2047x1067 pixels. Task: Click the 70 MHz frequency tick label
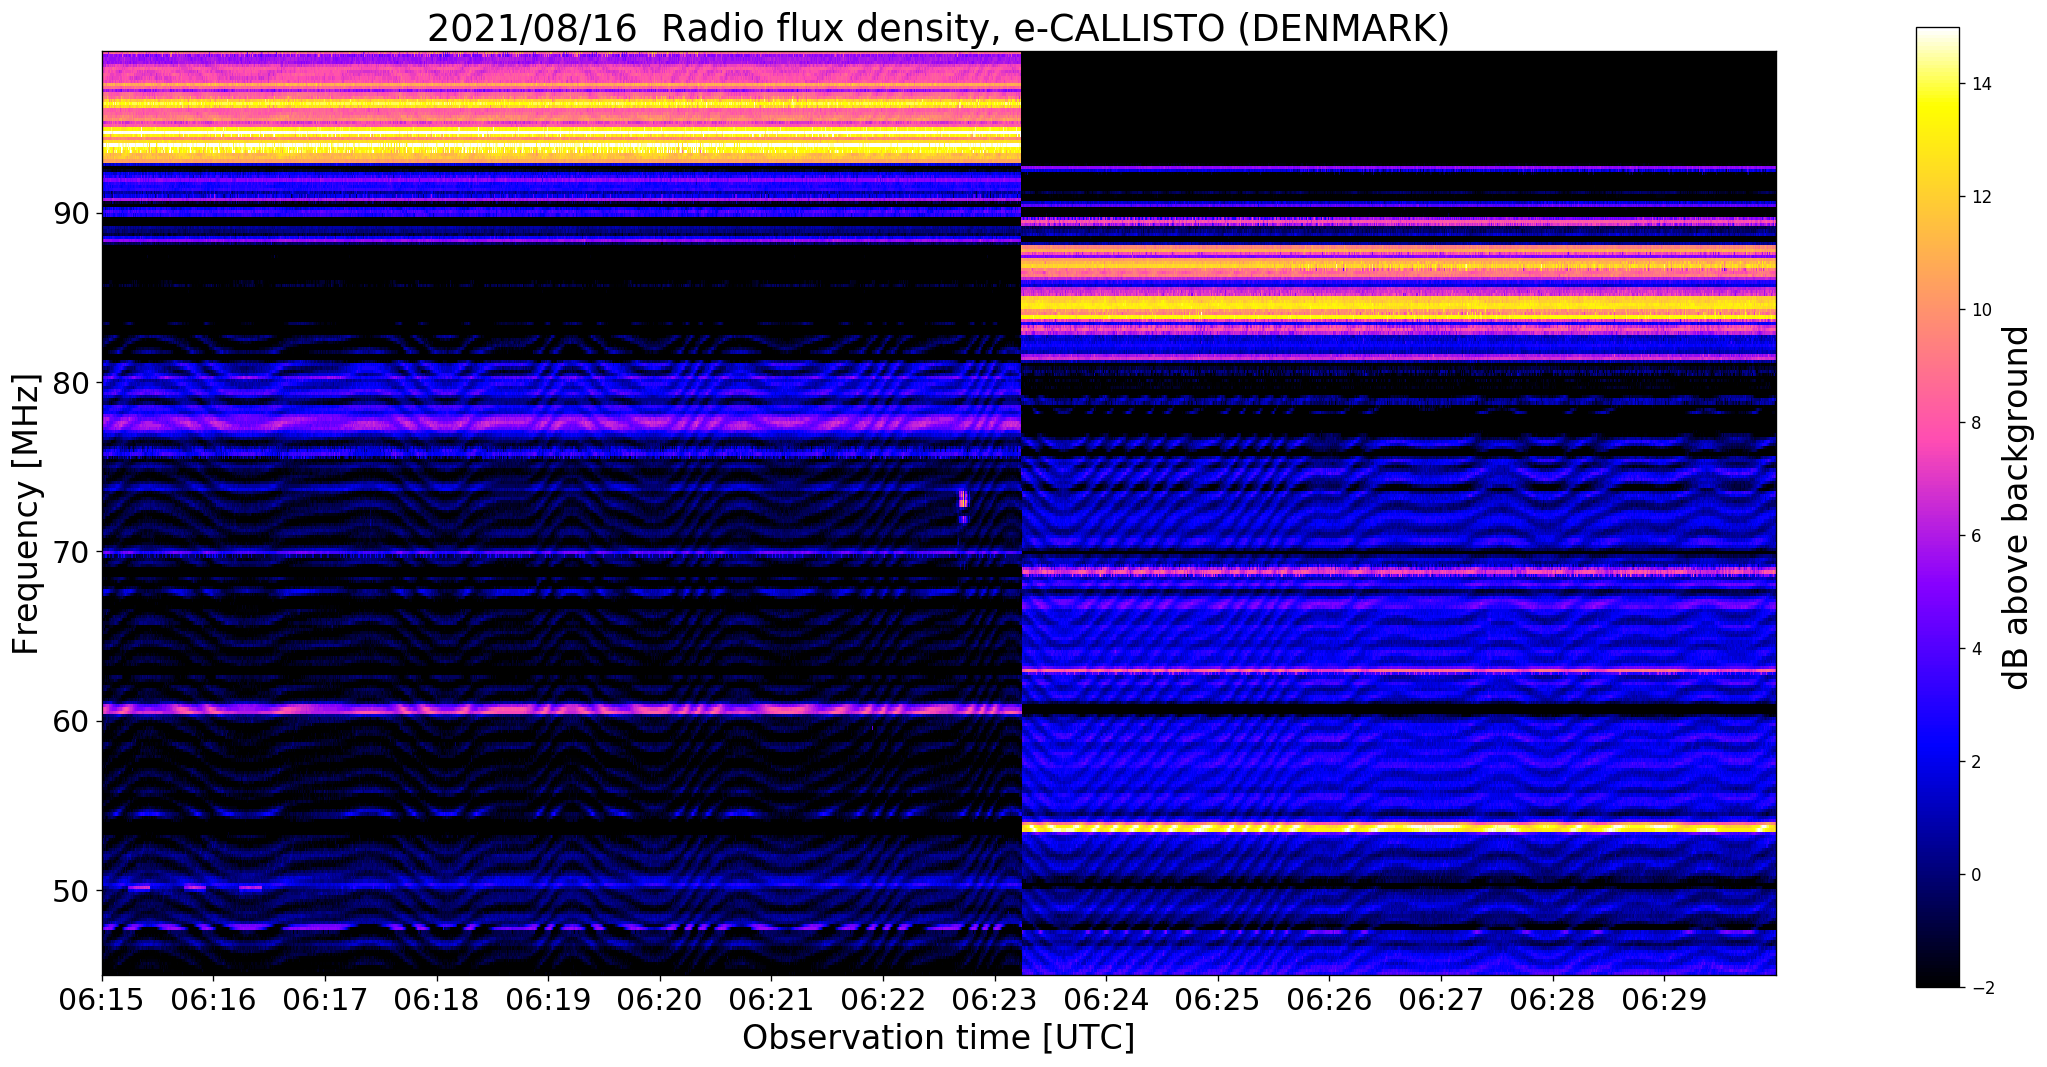[72, 552]
